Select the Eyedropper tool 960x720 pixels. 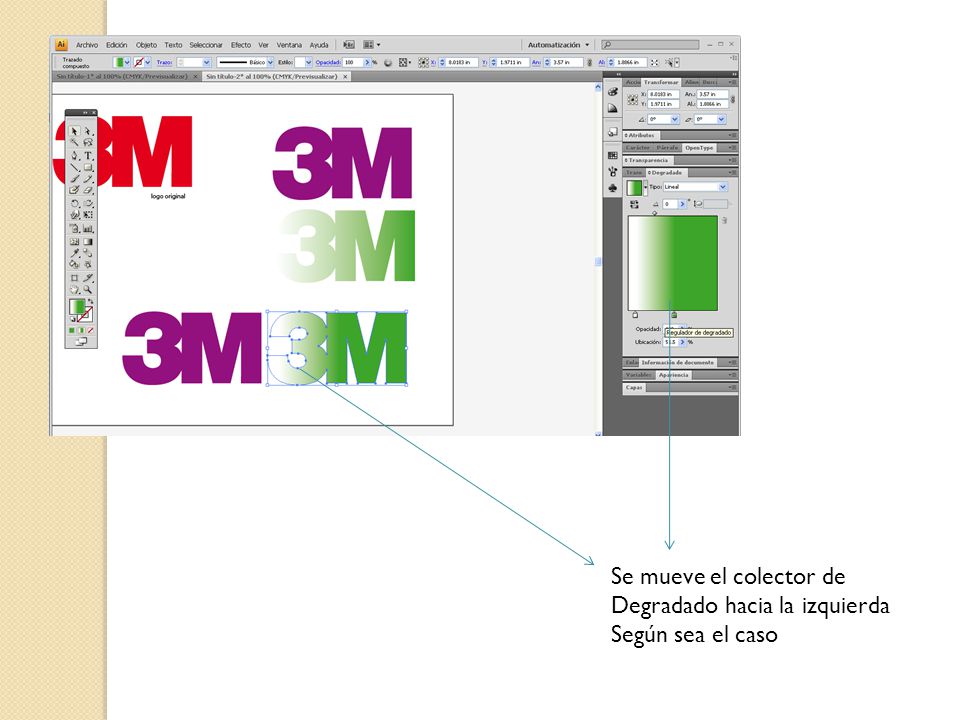(x=74, y=253)
